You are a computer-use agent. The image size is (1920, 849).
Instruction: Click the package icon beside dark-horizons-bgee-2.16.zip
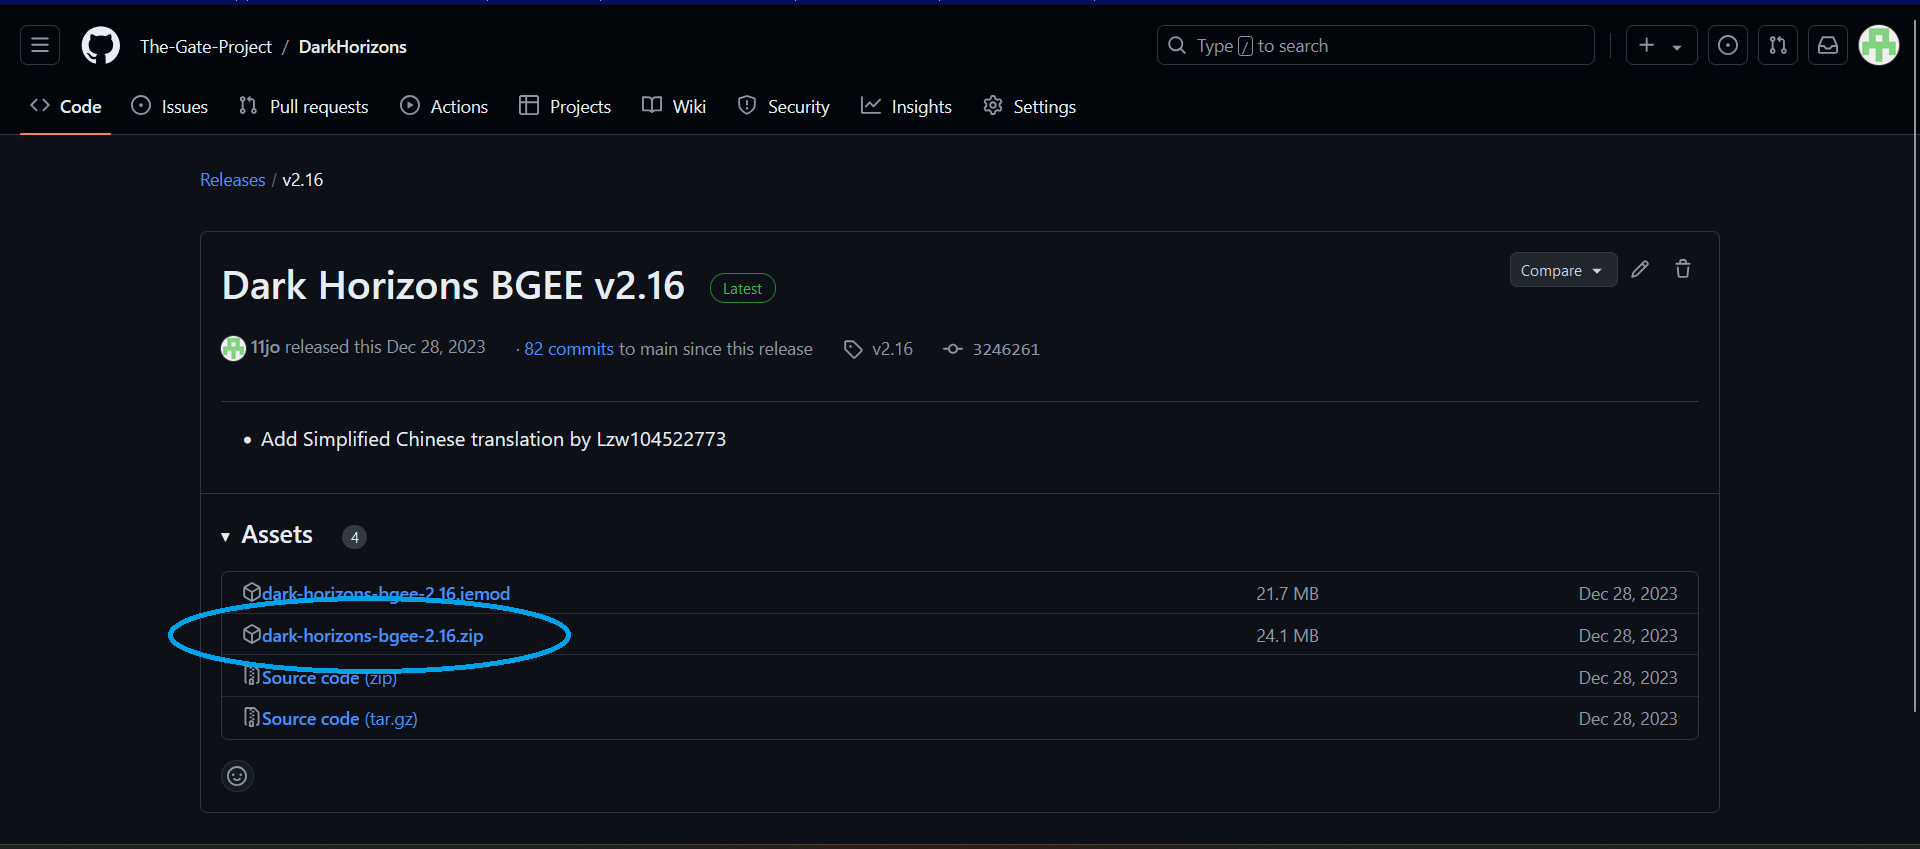coord(252,634)
